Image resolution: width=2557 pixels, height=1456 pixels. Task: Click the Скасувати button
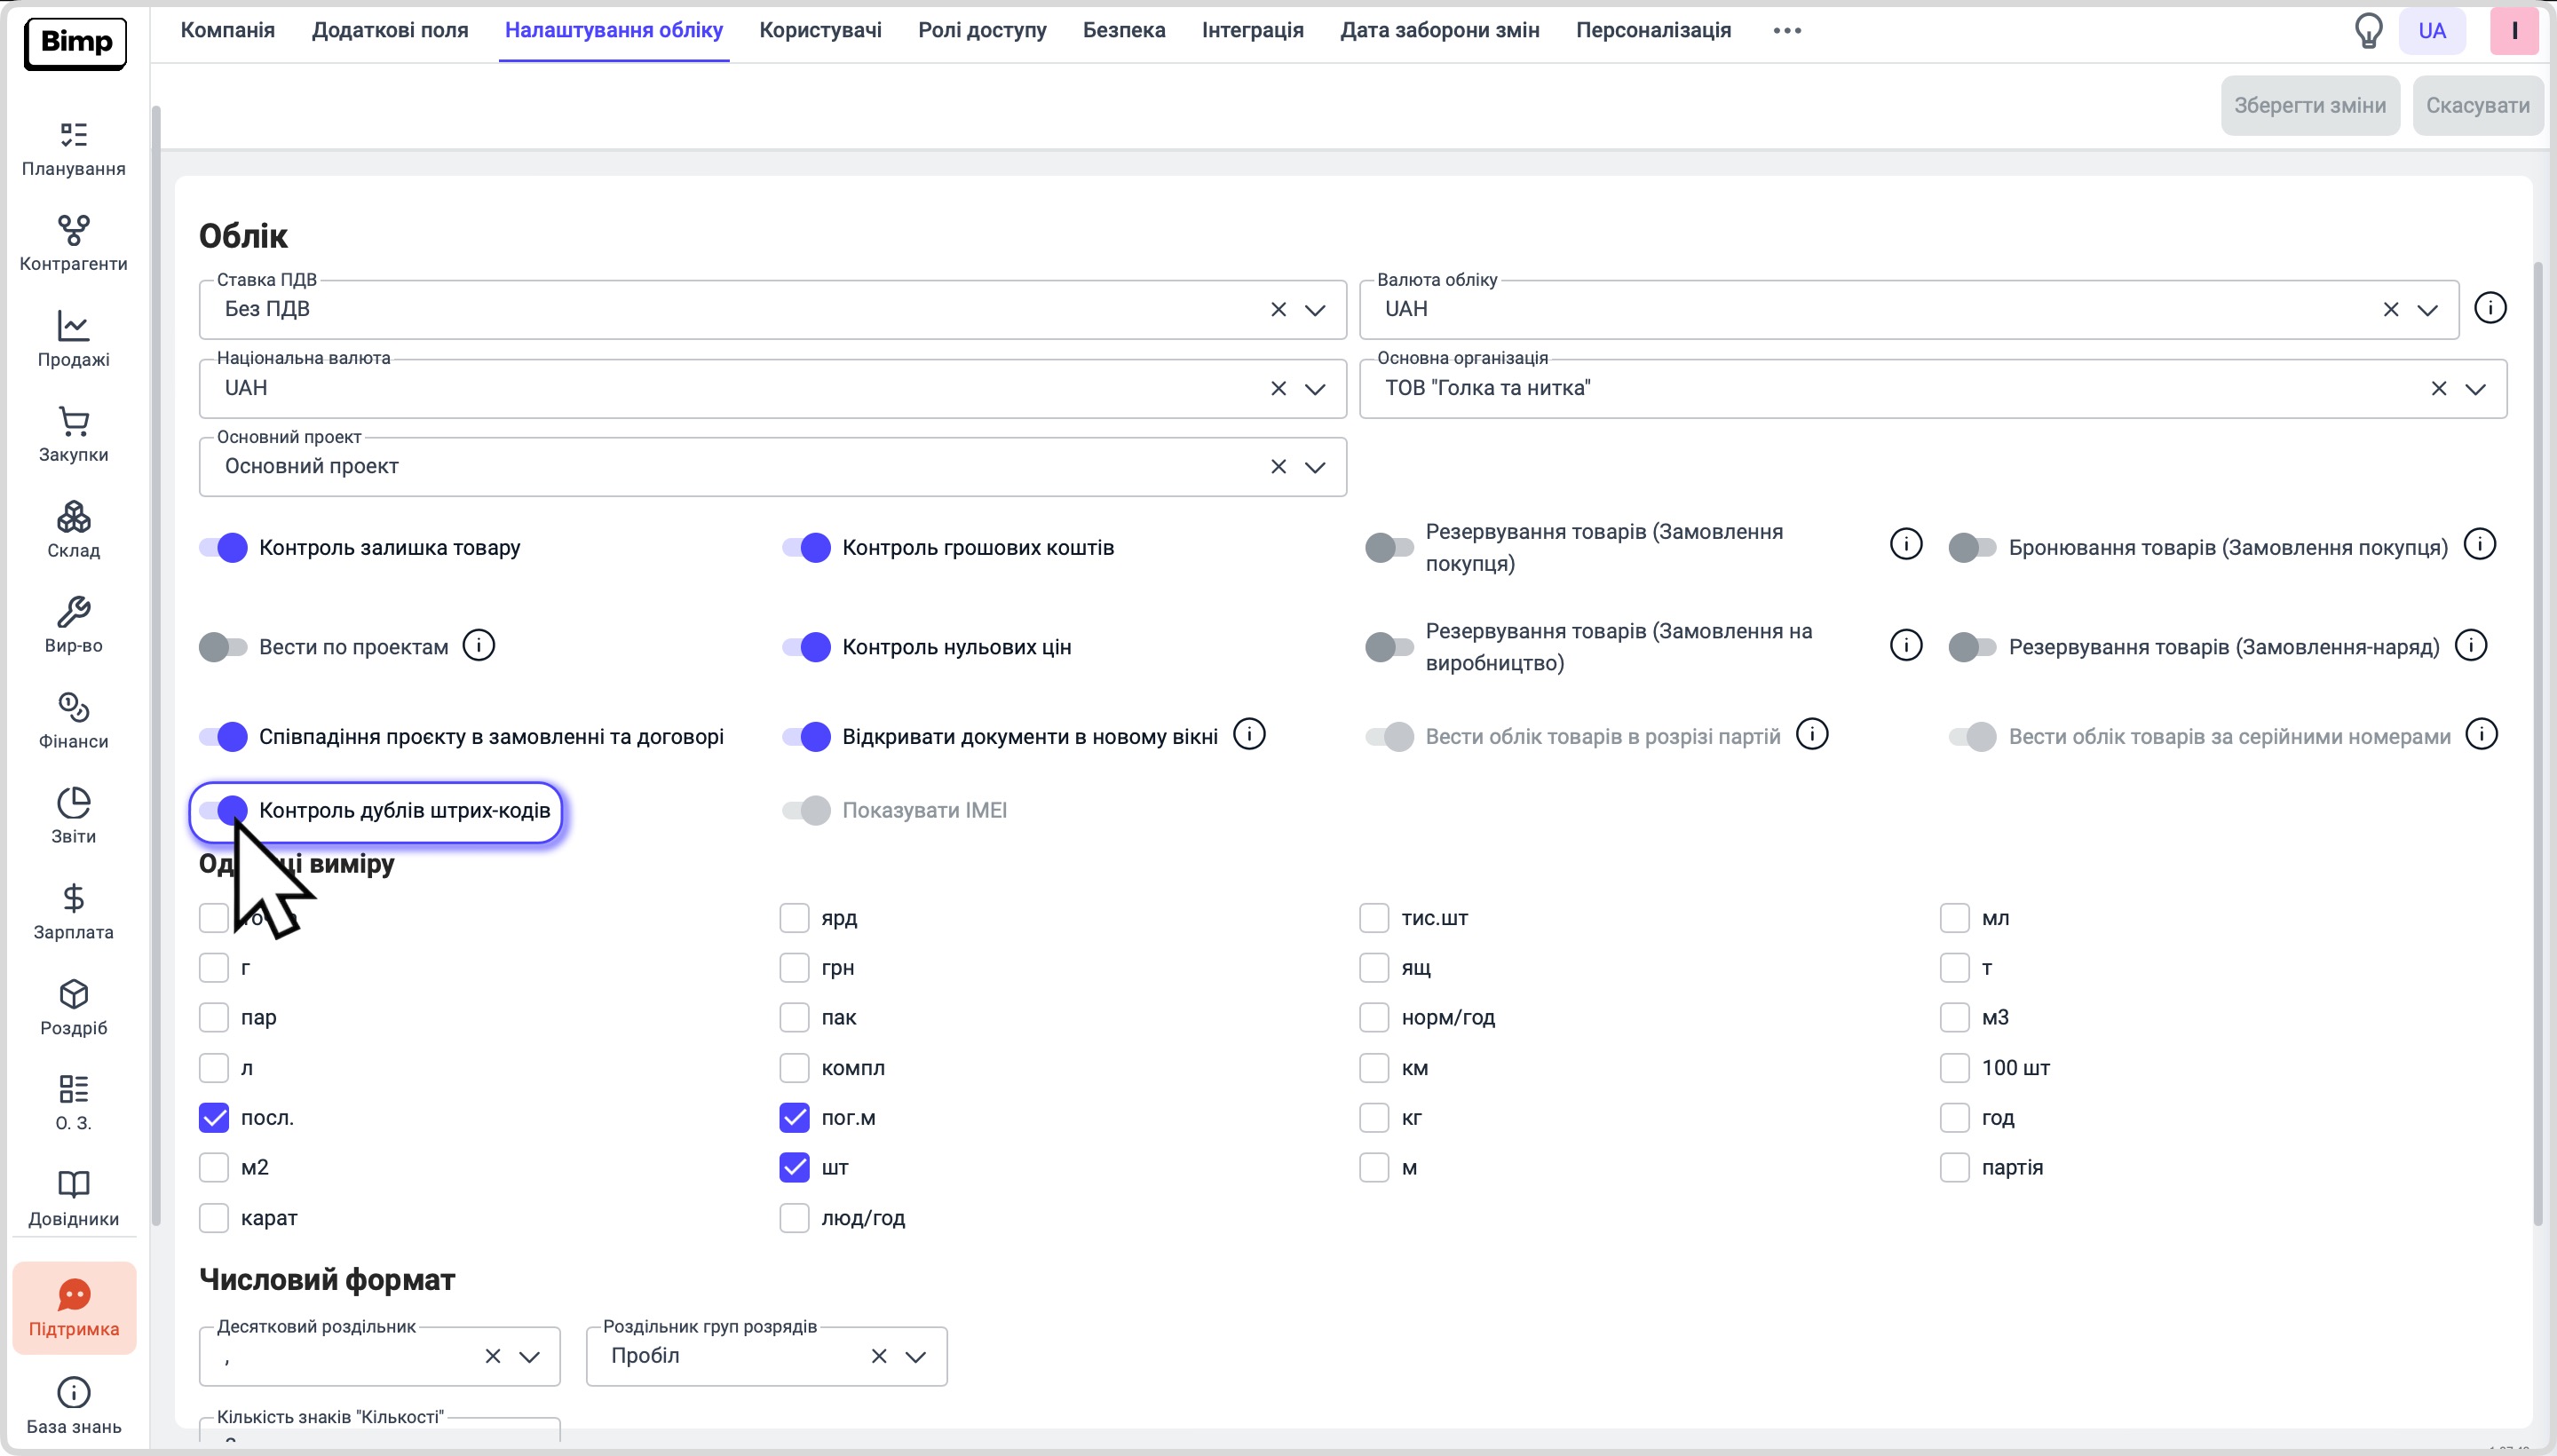2478,106
